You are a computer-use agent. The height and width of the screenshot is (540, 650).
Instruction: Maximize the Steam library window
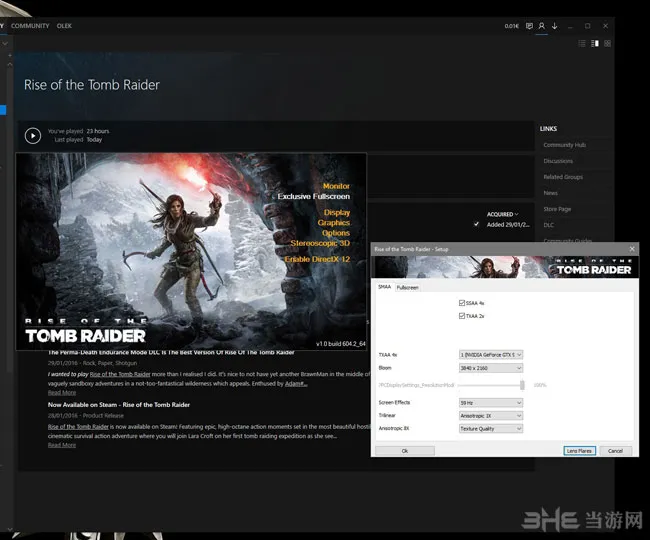587,26
